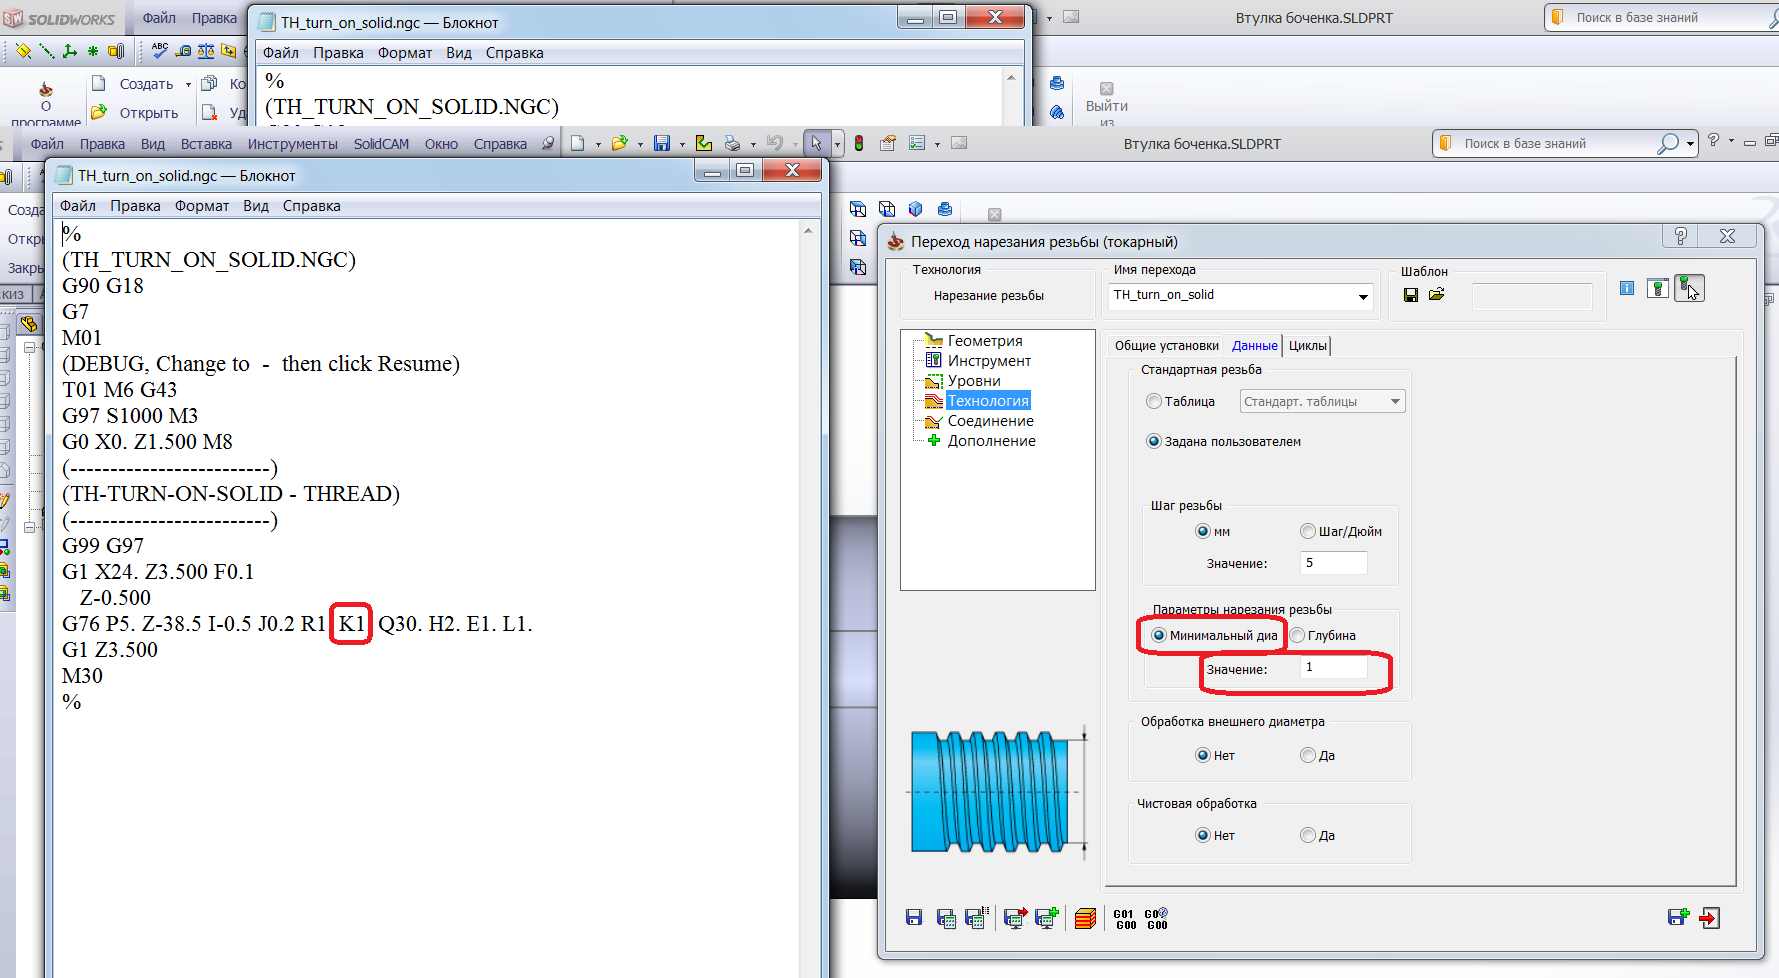The width and height of the screenshot is (1779, 978).
Task: Click the save-with-plus icon near exit
Action: tap(1679, 918)
